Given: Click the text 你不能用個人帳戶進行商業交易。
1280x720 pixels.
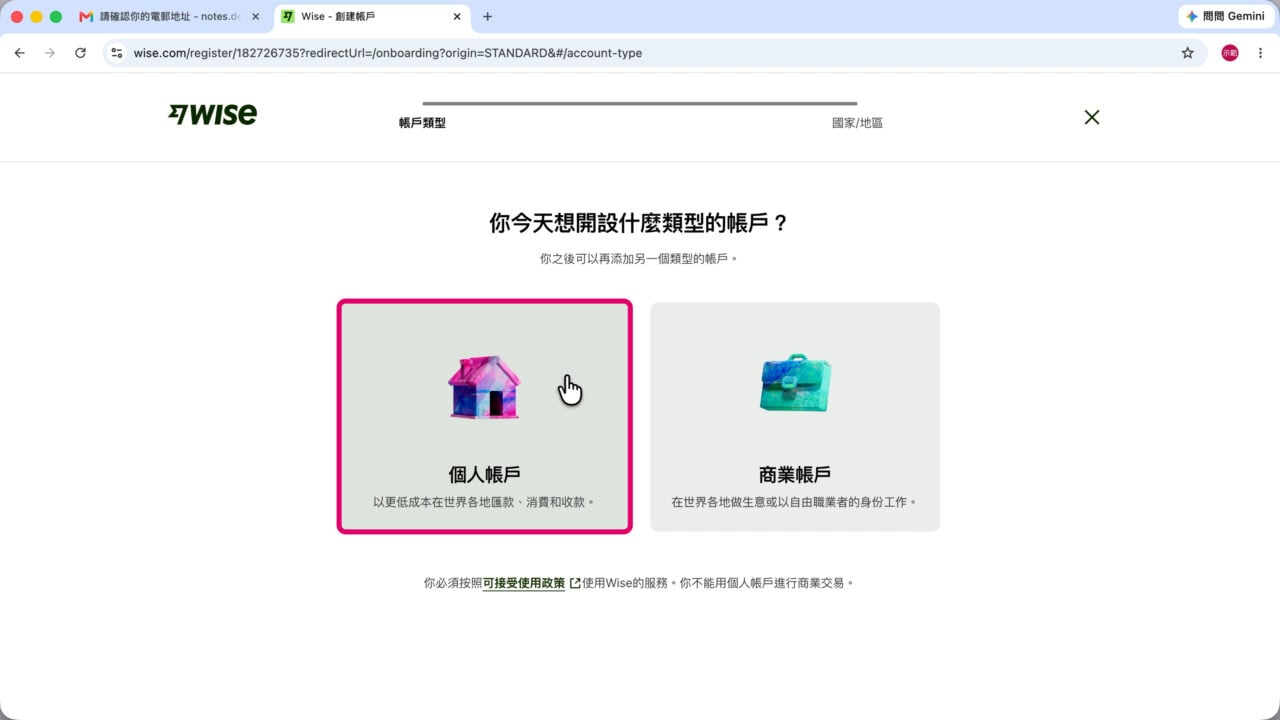Looking at the screenshot, I should tap(767, 583).
